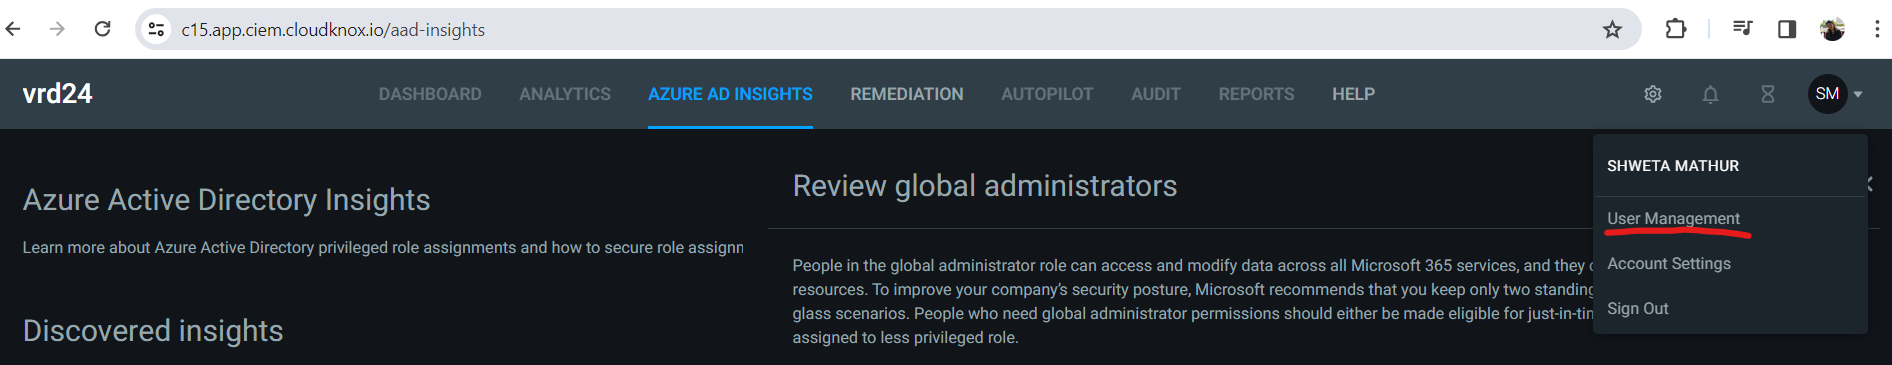Open notifications bell icon
Image resolution: width=1892 pixels, height=365 pixels.
pos(1711,94)
